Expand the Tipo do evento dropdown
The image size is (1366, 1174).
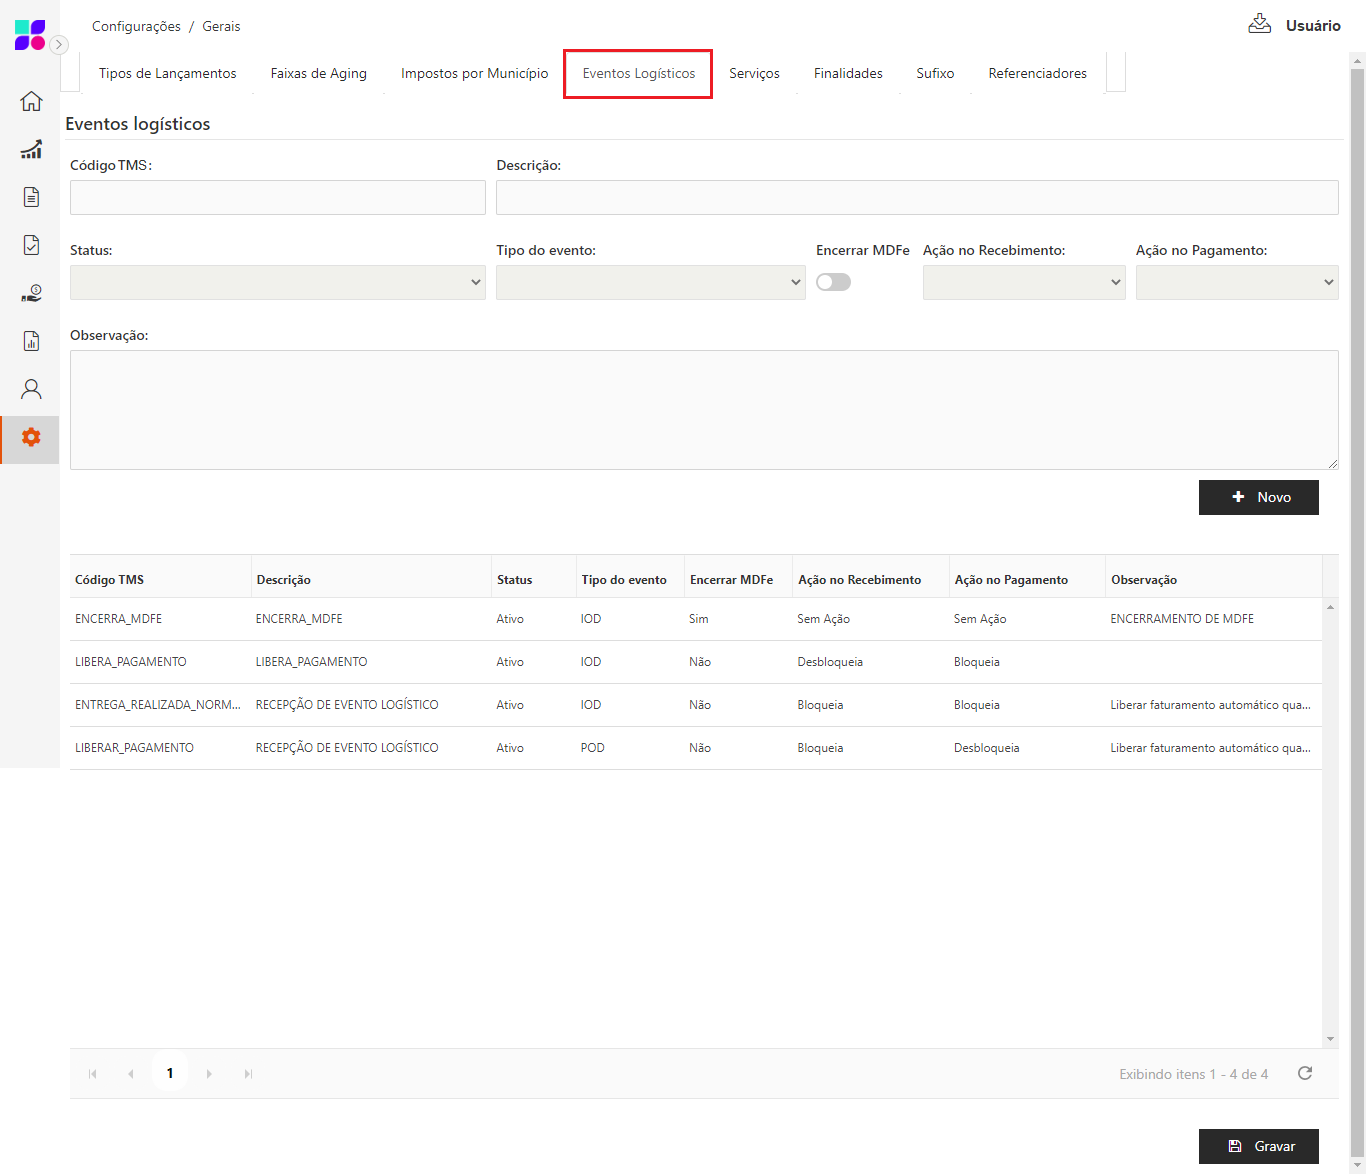click(x=650, y=282)
